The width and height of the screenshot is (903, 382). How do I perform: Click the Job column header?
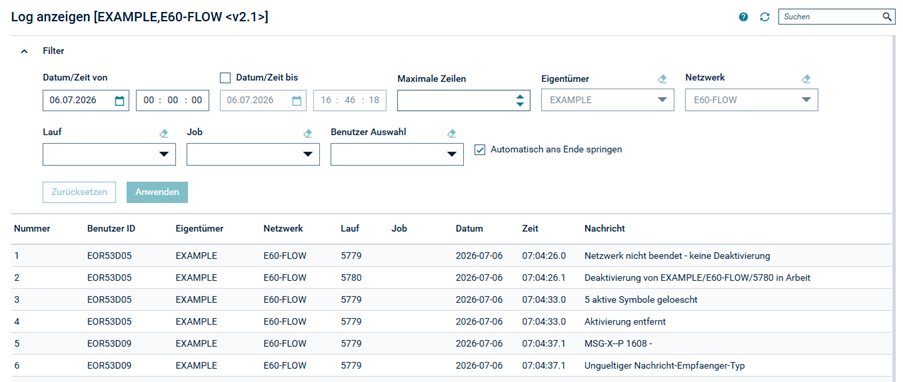click(x=399, y=229)
